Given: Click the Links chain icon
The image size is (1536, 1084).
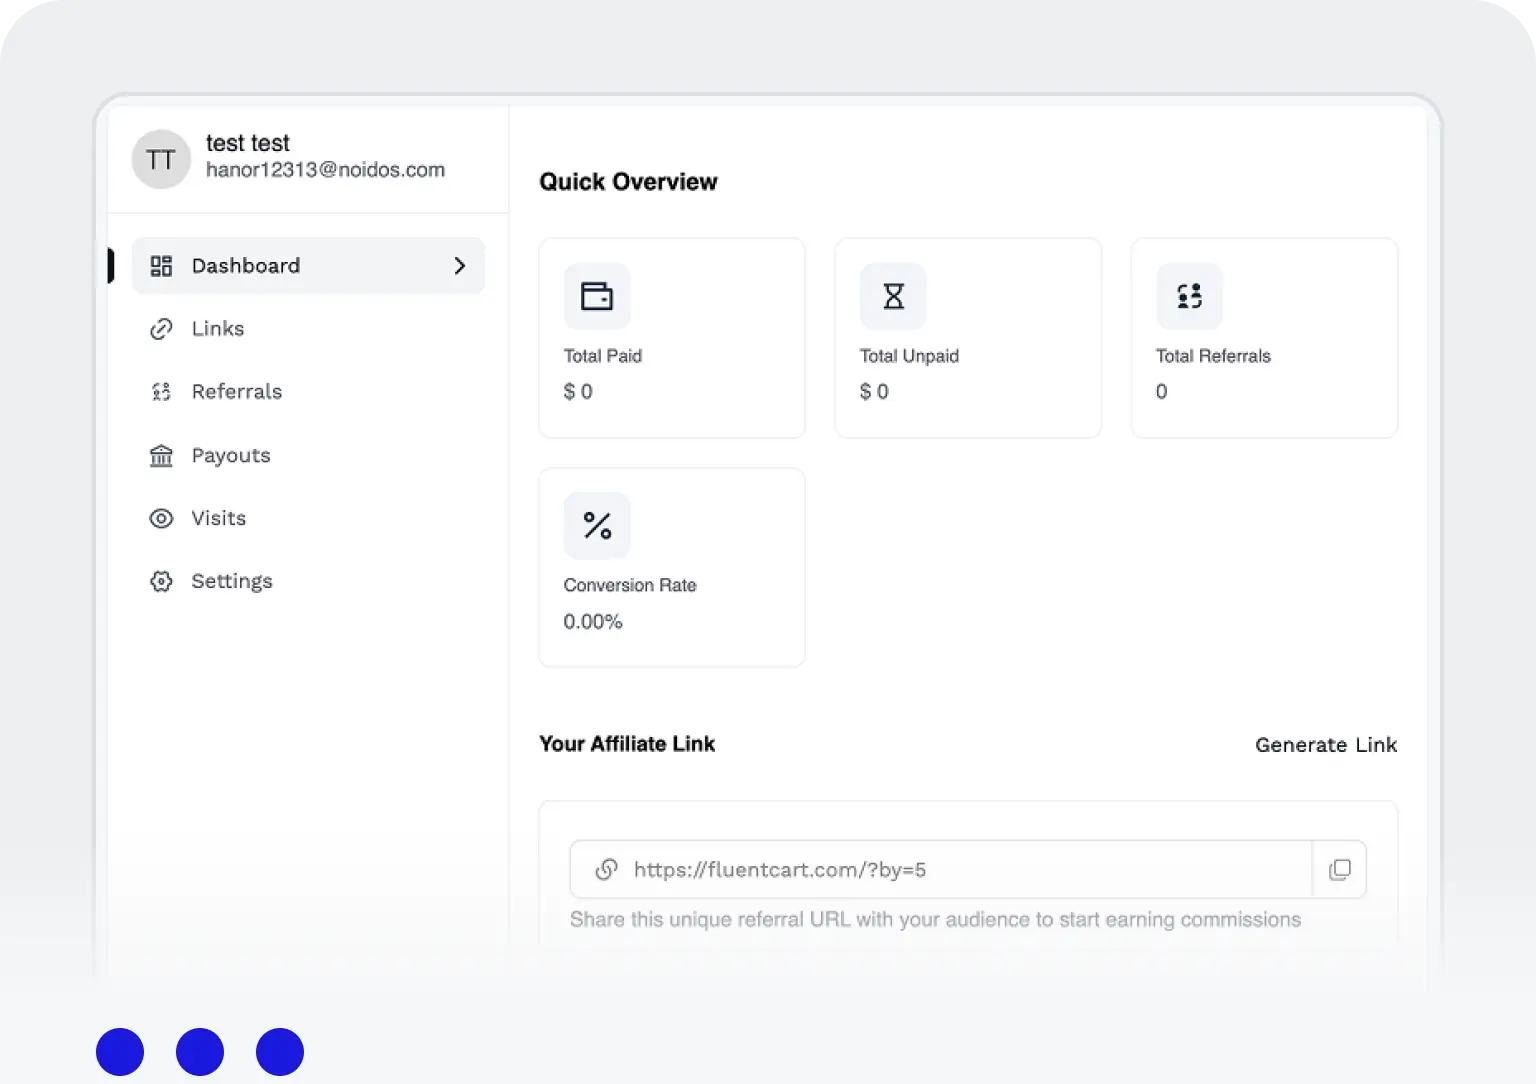Looking at the screenshot, I should coord(161,328).
